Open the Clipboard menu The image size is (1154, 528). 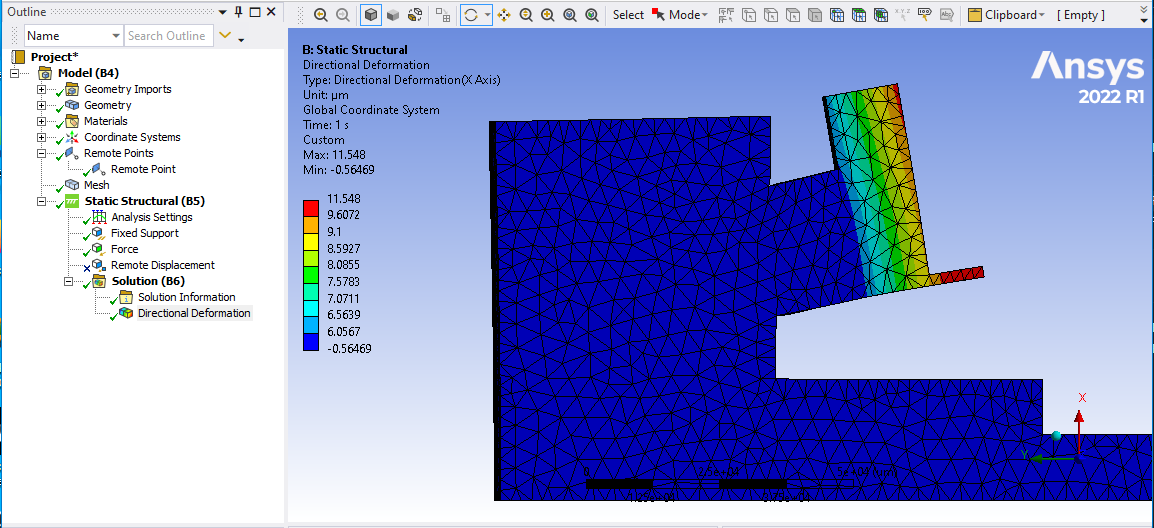pos(1010,15)
